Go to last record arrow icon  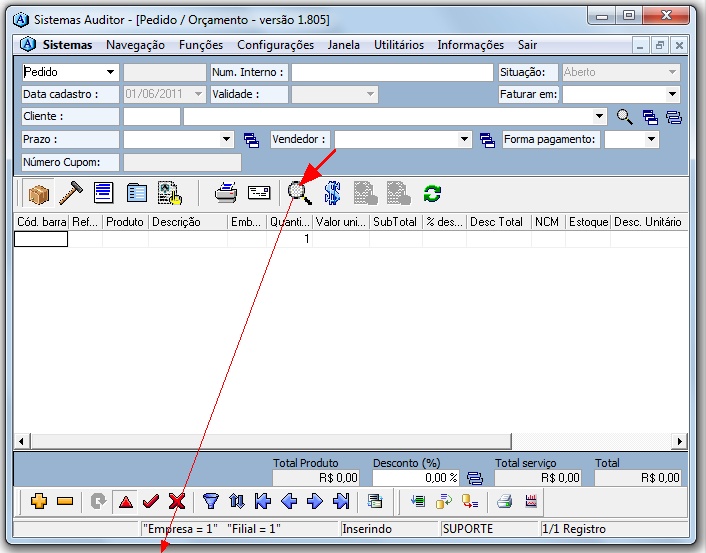pos(341,501)
